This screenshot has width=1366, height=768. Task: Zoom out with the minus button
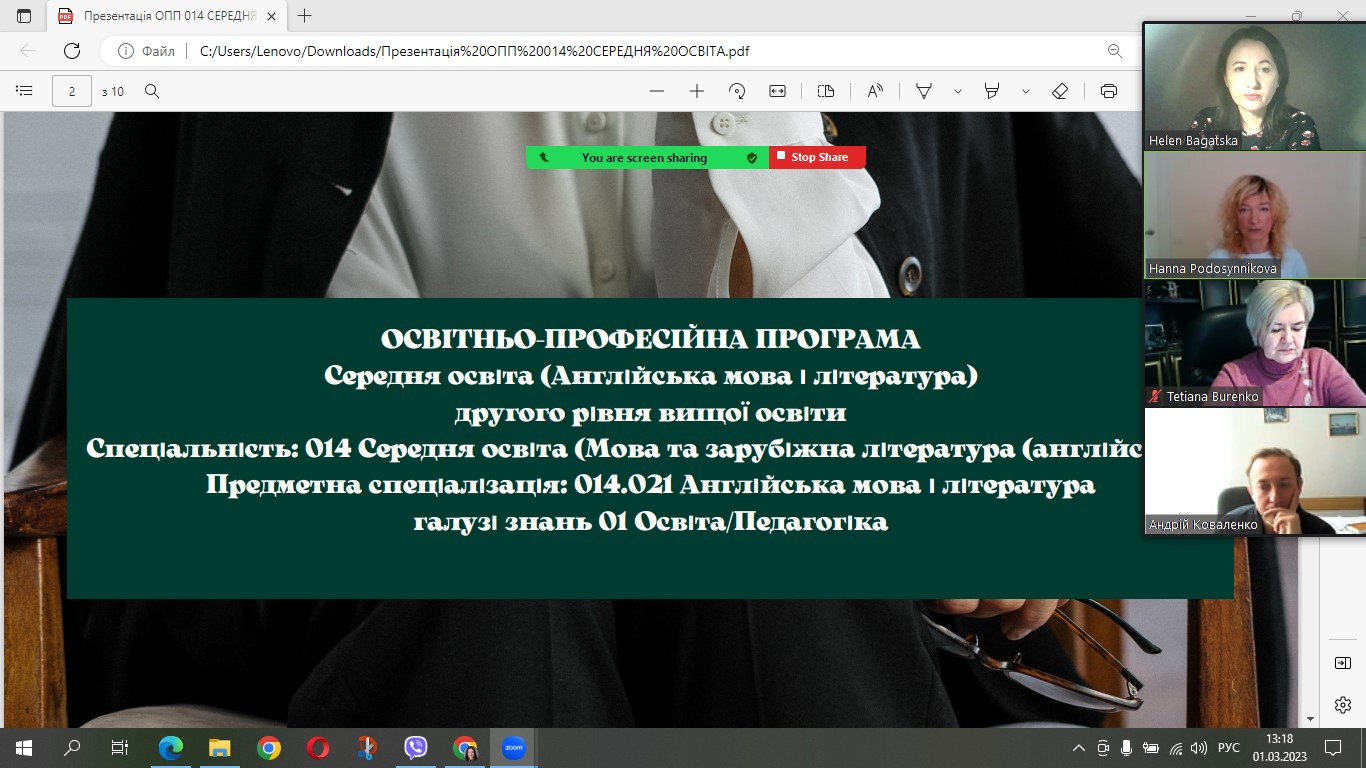pos(657,91)
